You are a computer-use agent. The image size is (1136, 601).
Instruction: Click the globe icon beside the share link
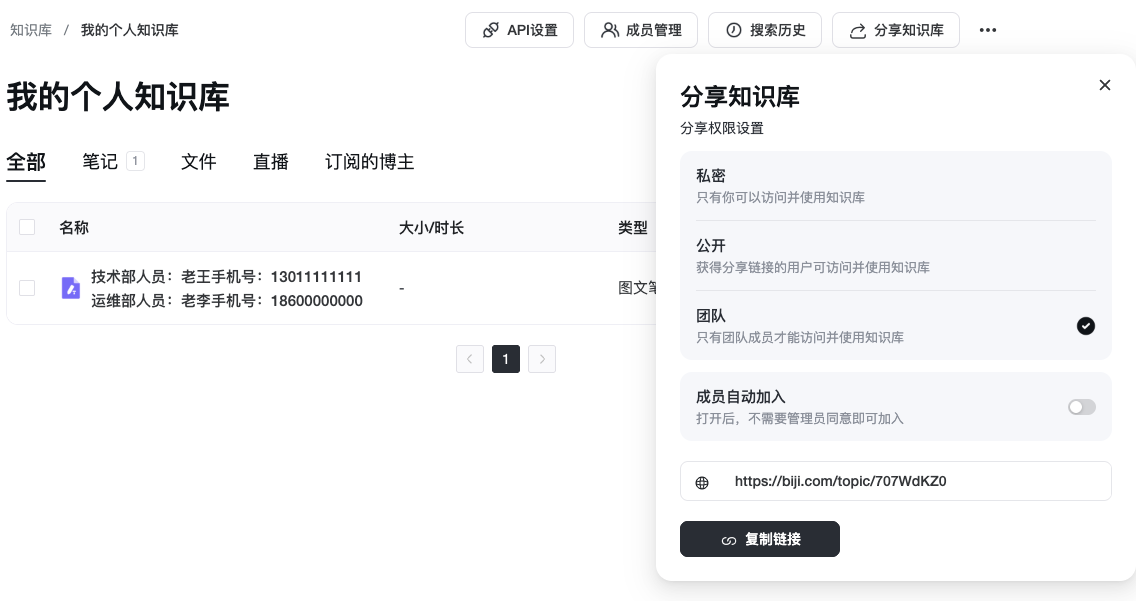pos(702,482)
